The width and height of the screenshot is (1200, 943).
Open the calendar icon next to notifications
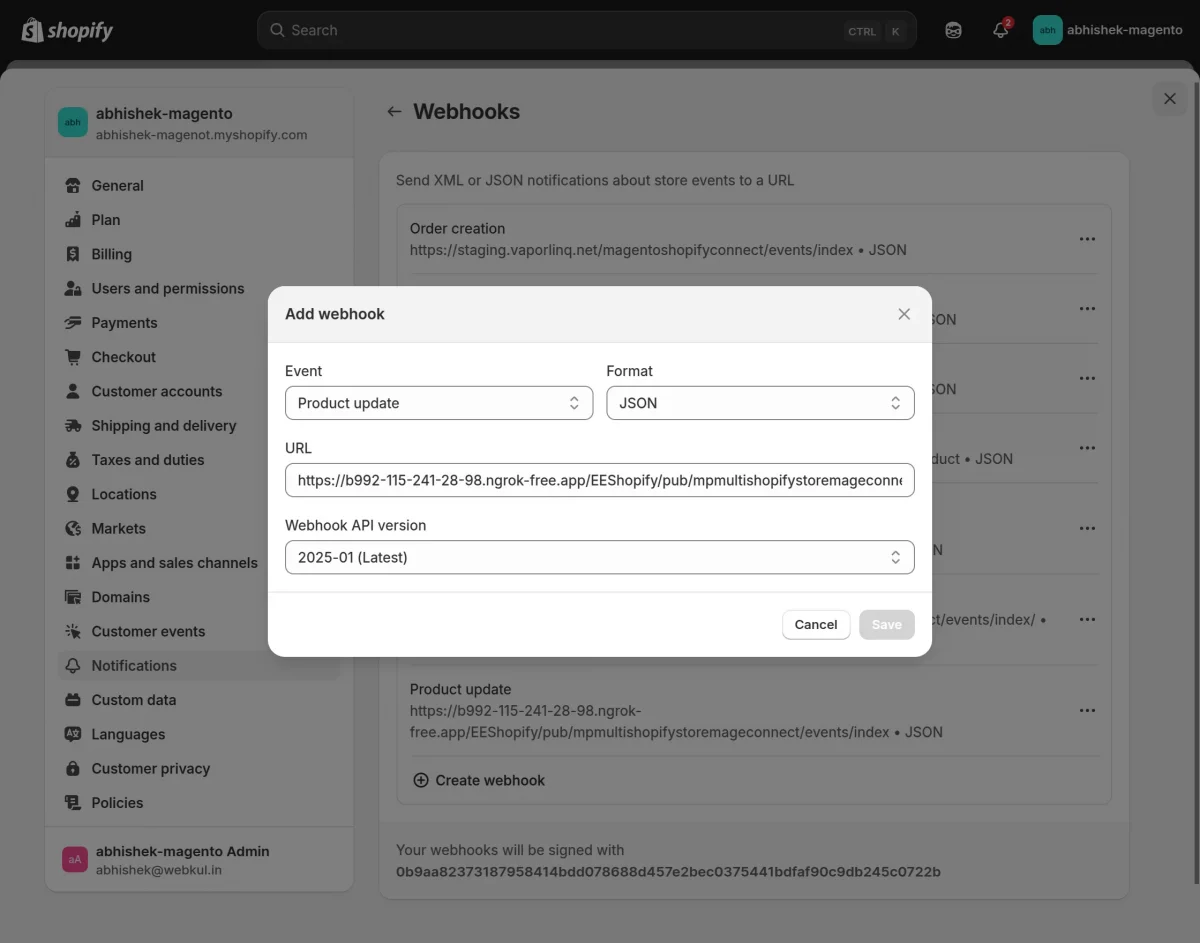click(953, 30)
